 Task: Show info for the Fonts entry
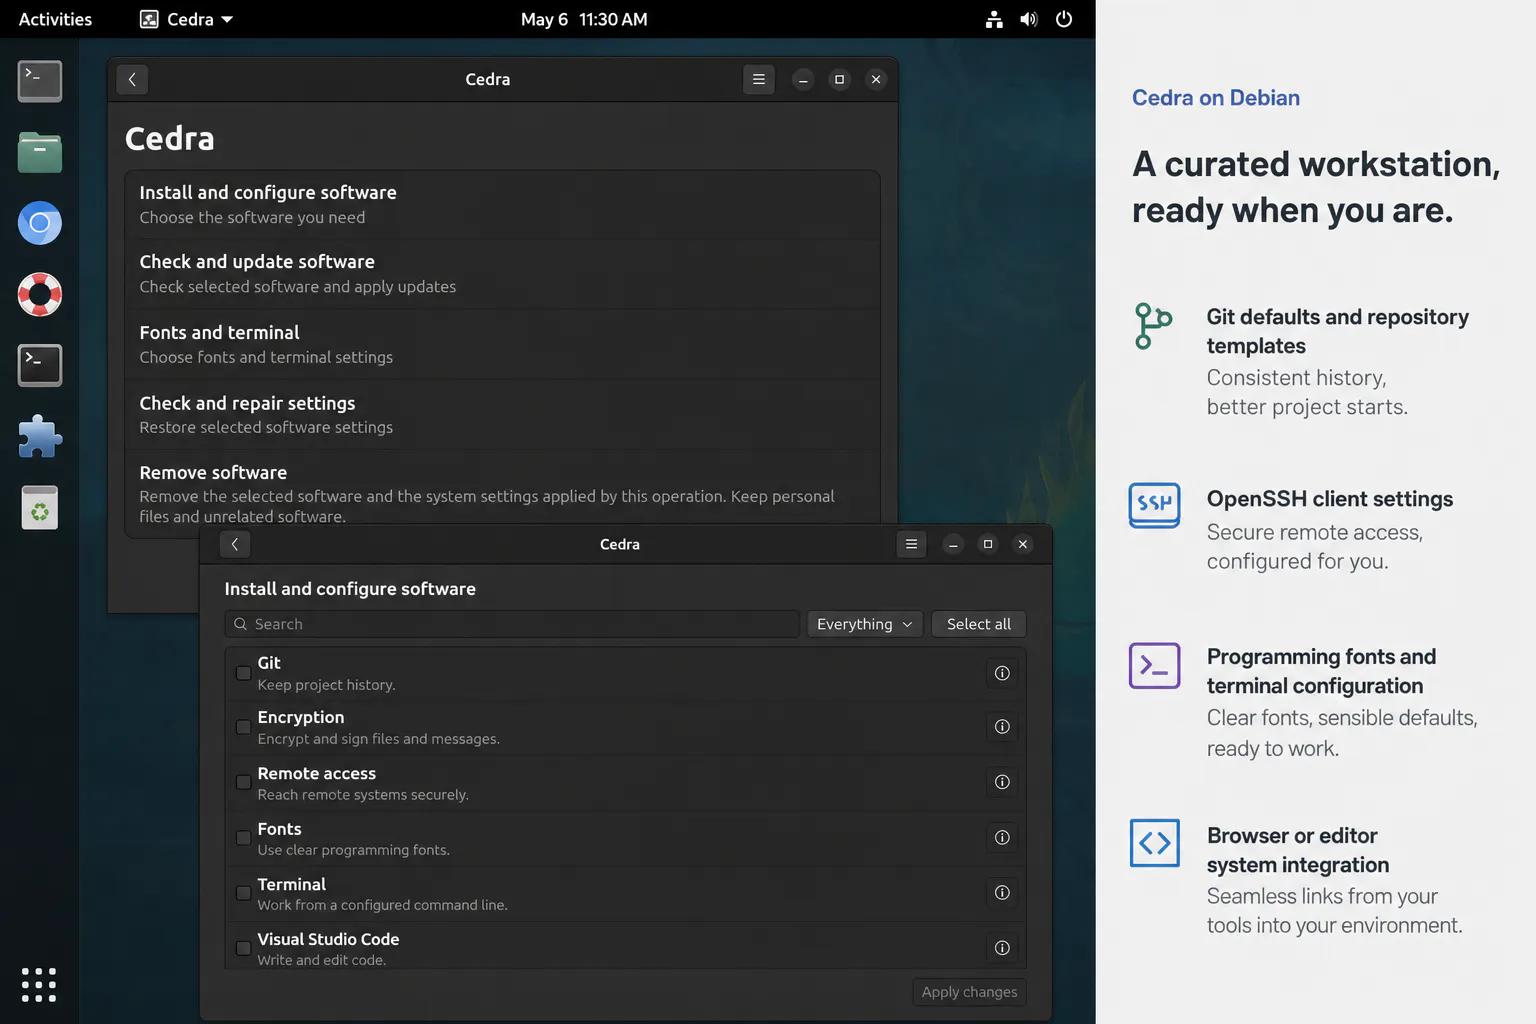[1002, 838]
